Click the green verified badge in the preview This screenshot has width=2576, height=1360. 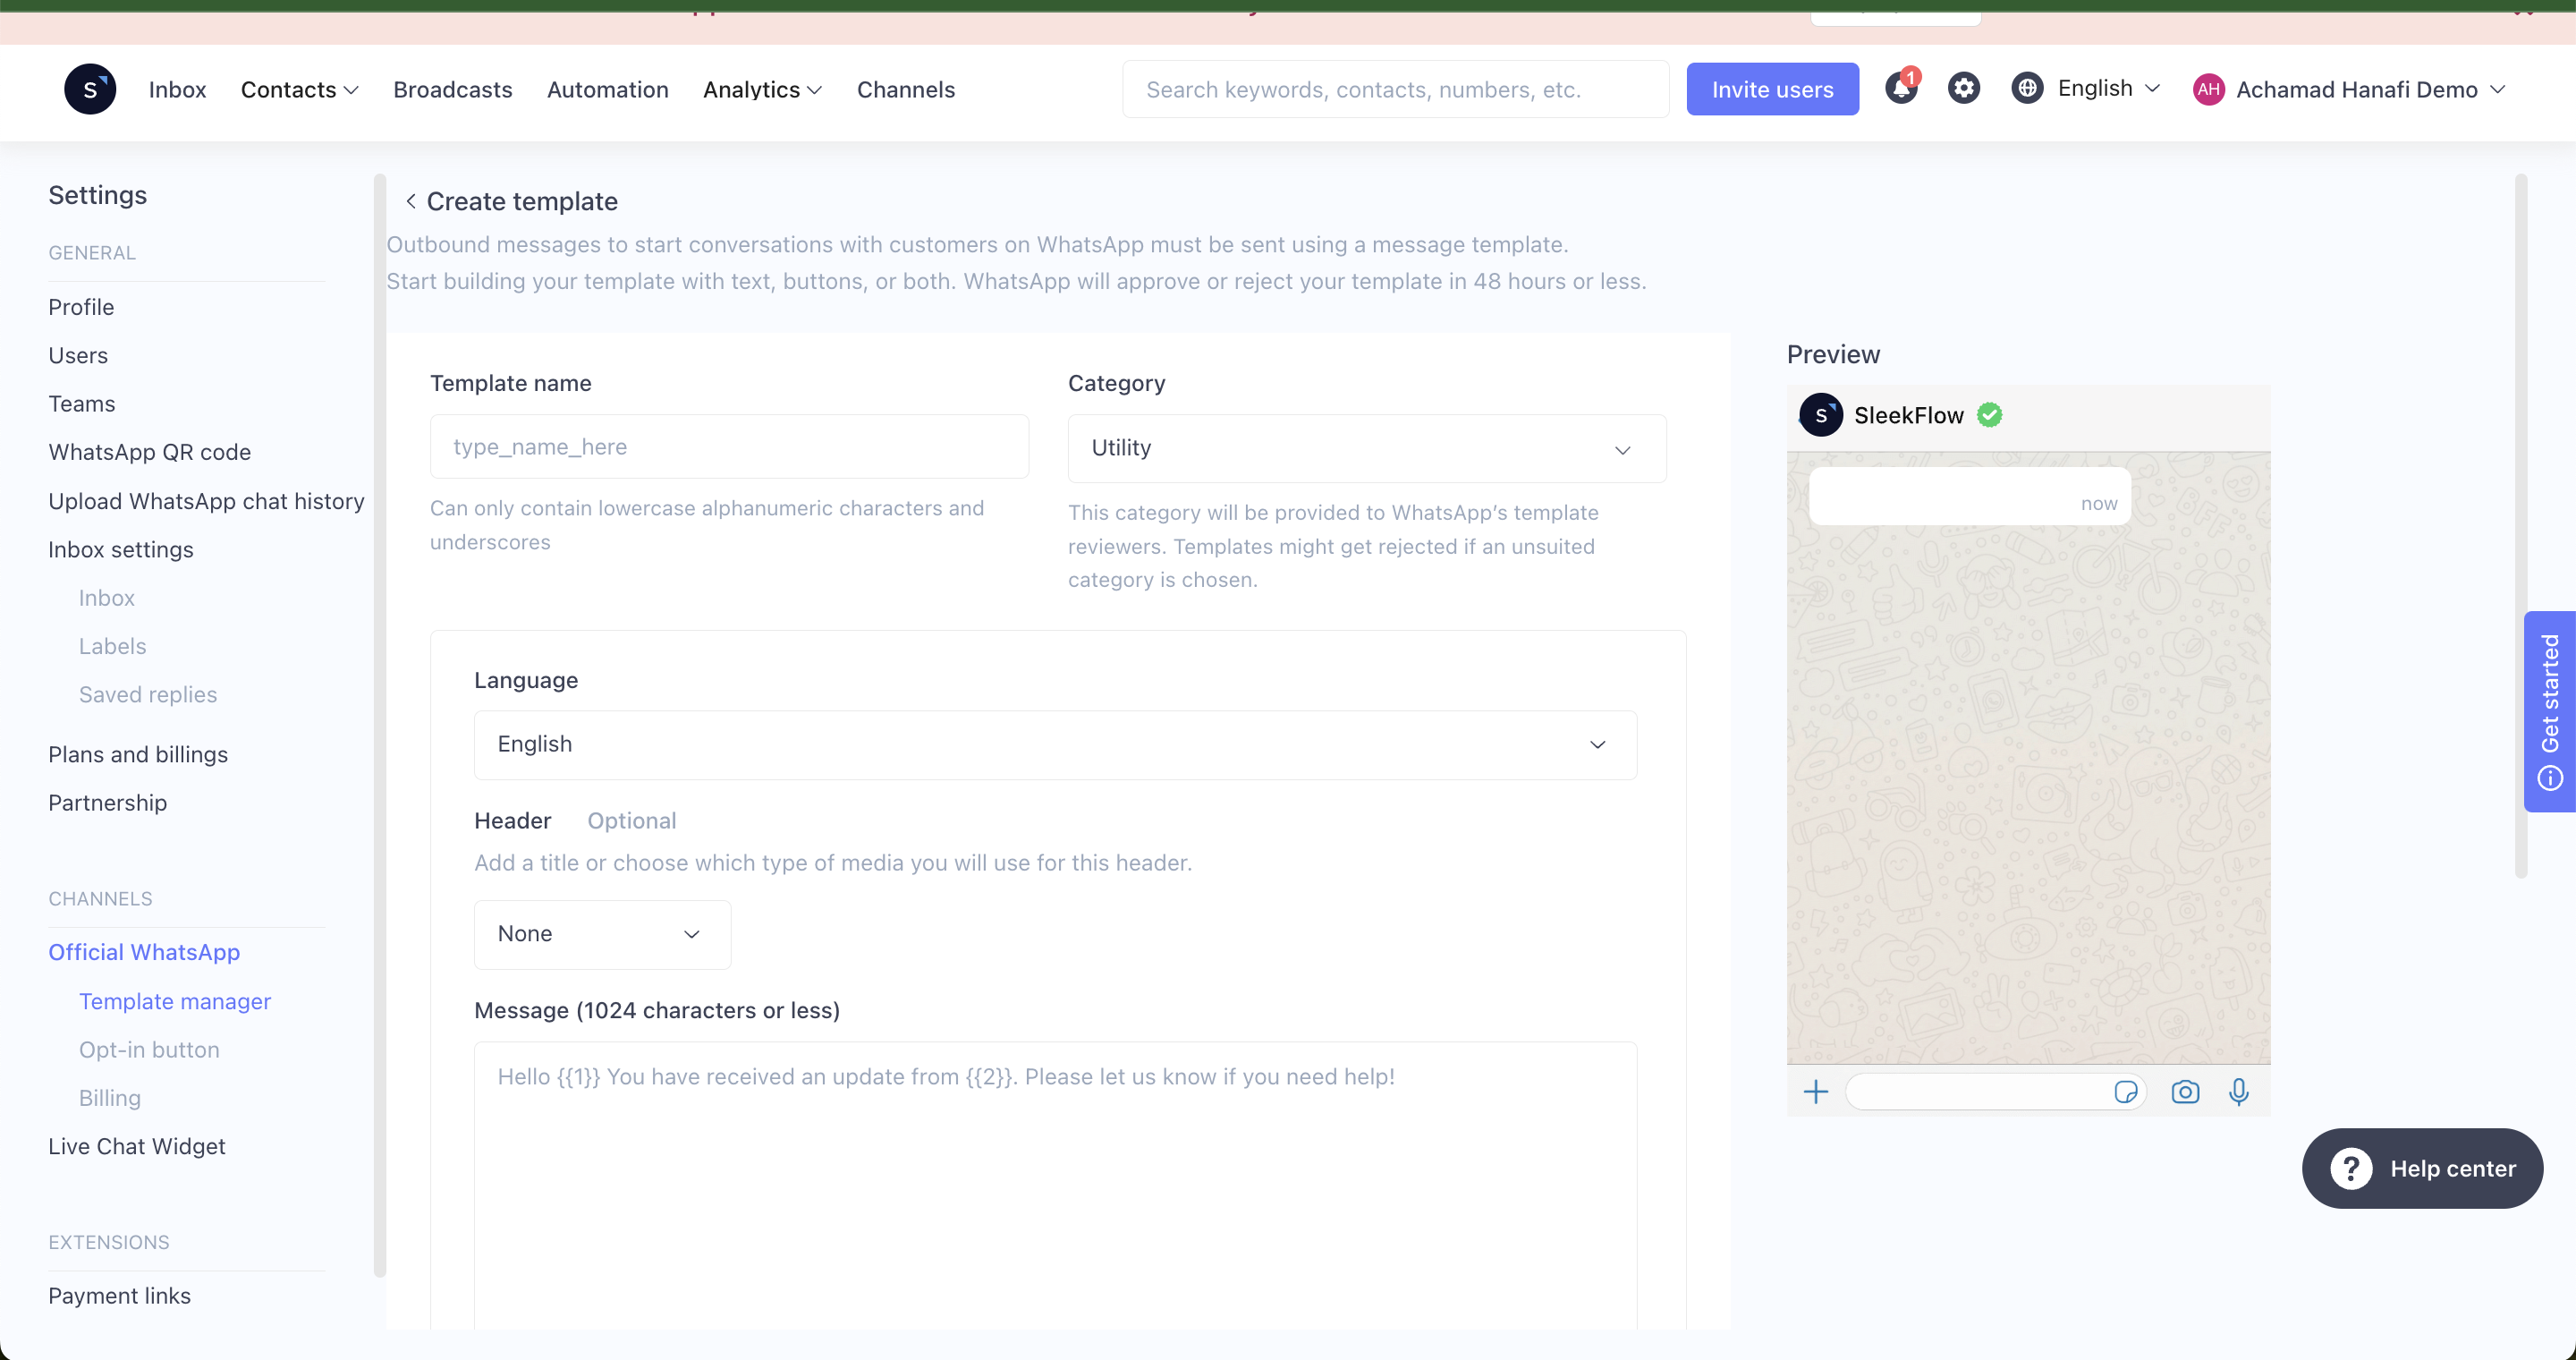click(x=1990, y=415)
